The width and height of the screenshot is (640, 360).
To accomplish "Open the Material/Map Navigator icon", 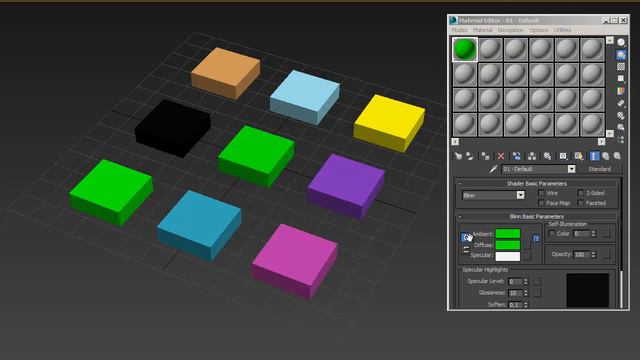I will coord(621,140).
